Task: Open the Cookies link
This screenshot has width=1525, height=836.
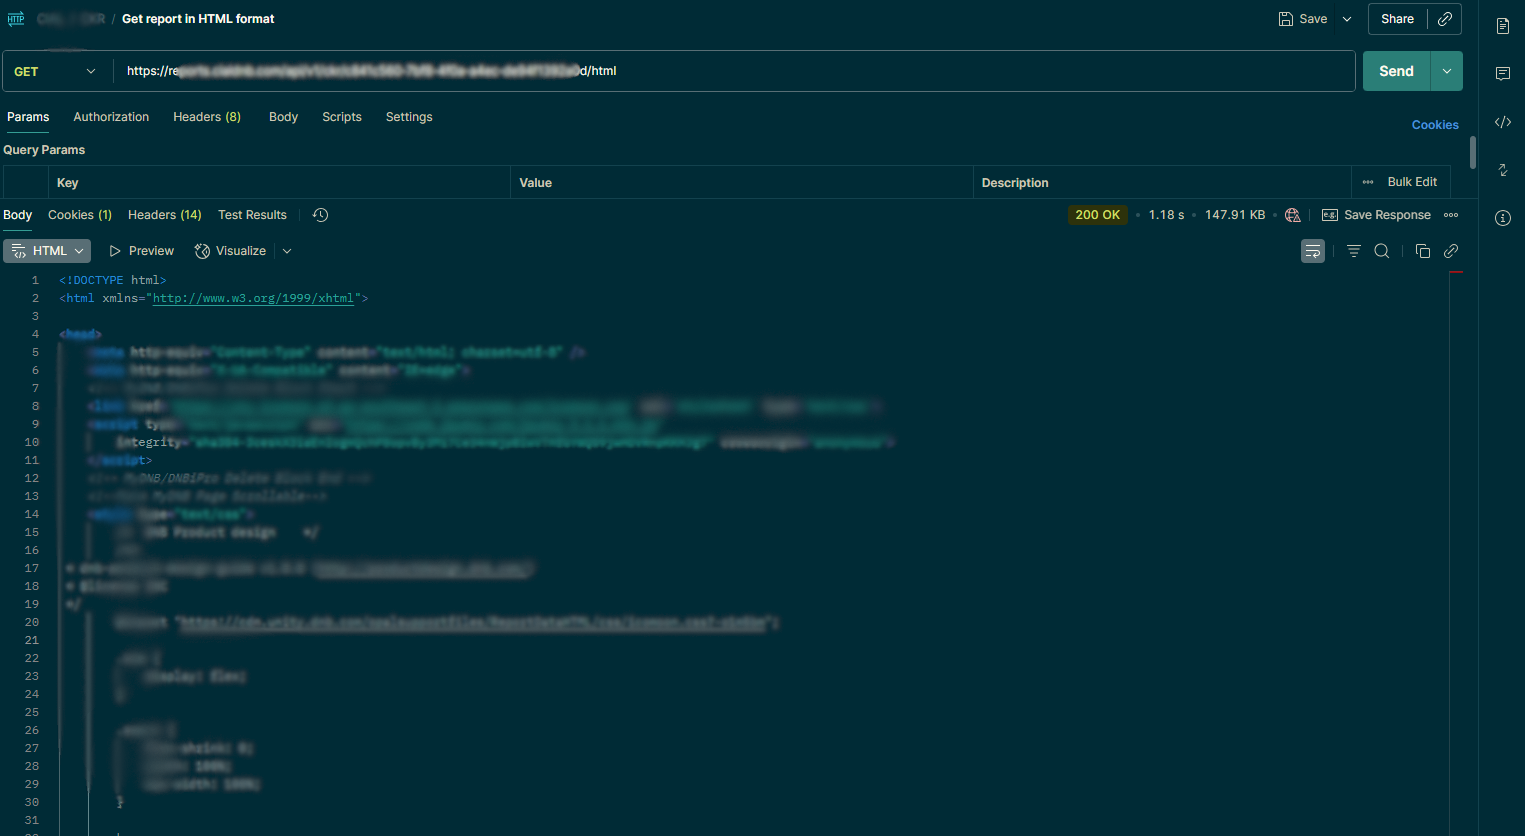Action: 1435,125
